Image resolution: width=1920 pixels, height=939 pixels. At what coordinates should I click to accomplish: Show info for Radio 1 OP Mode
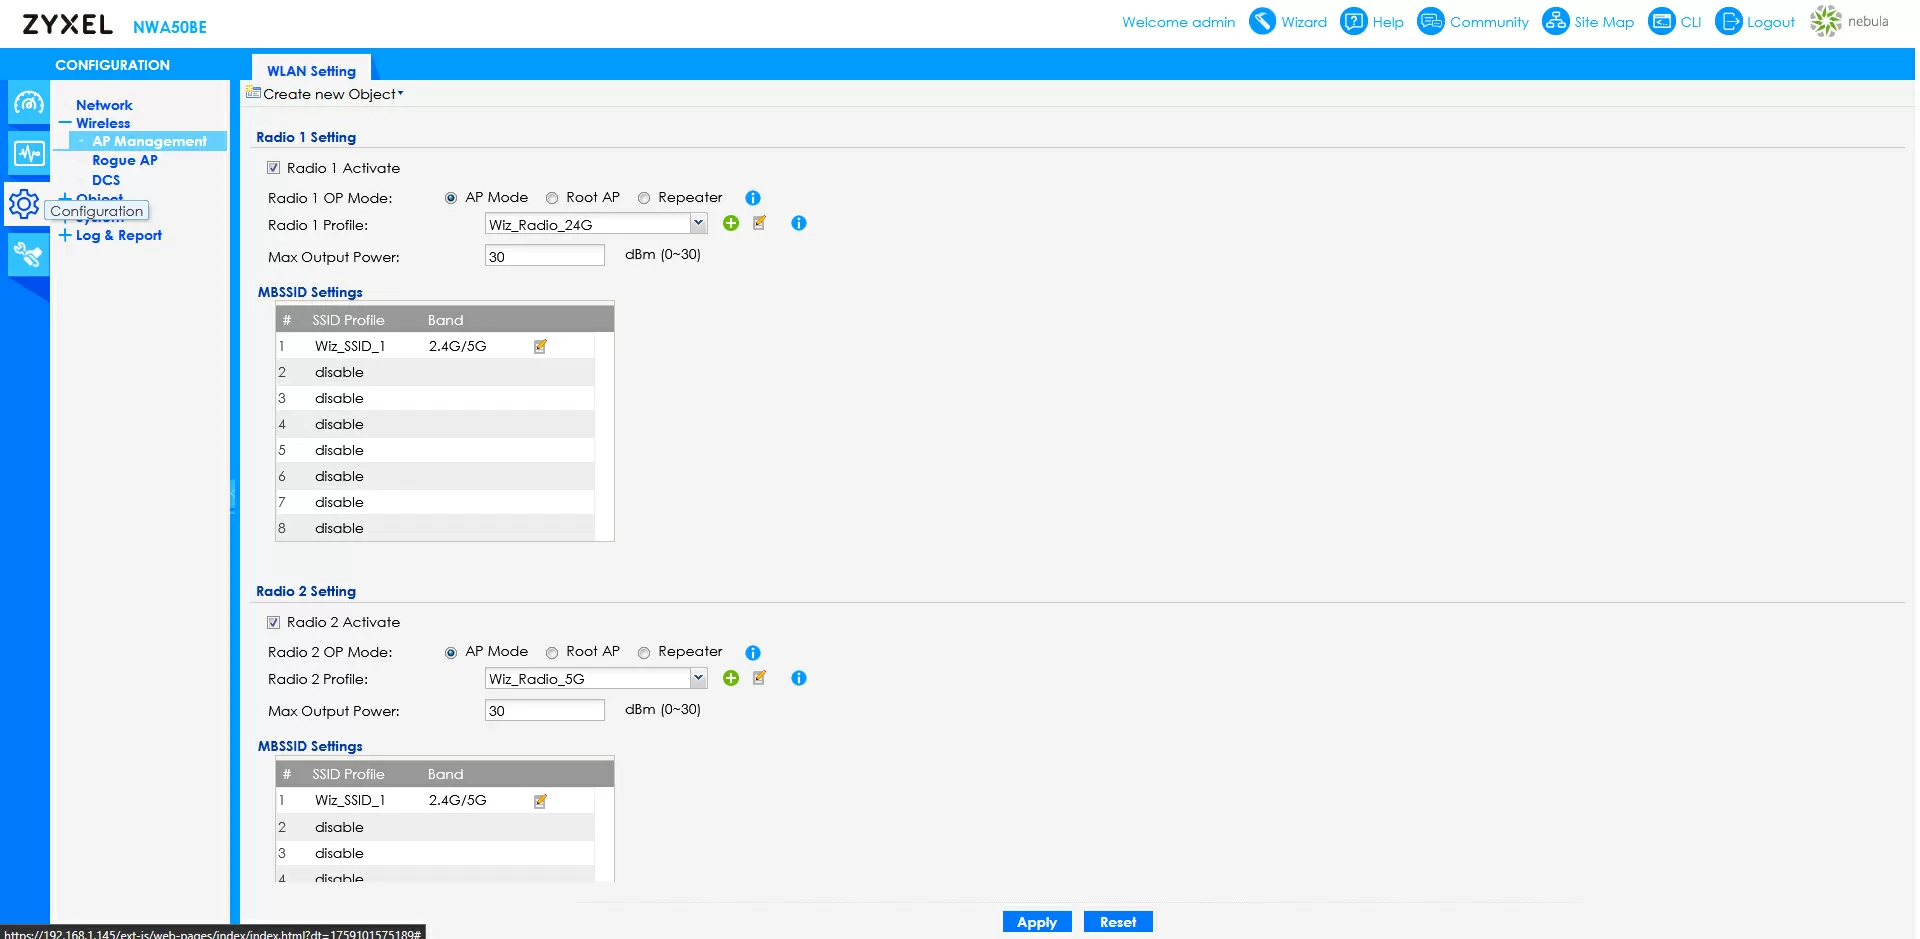point(753,198)
